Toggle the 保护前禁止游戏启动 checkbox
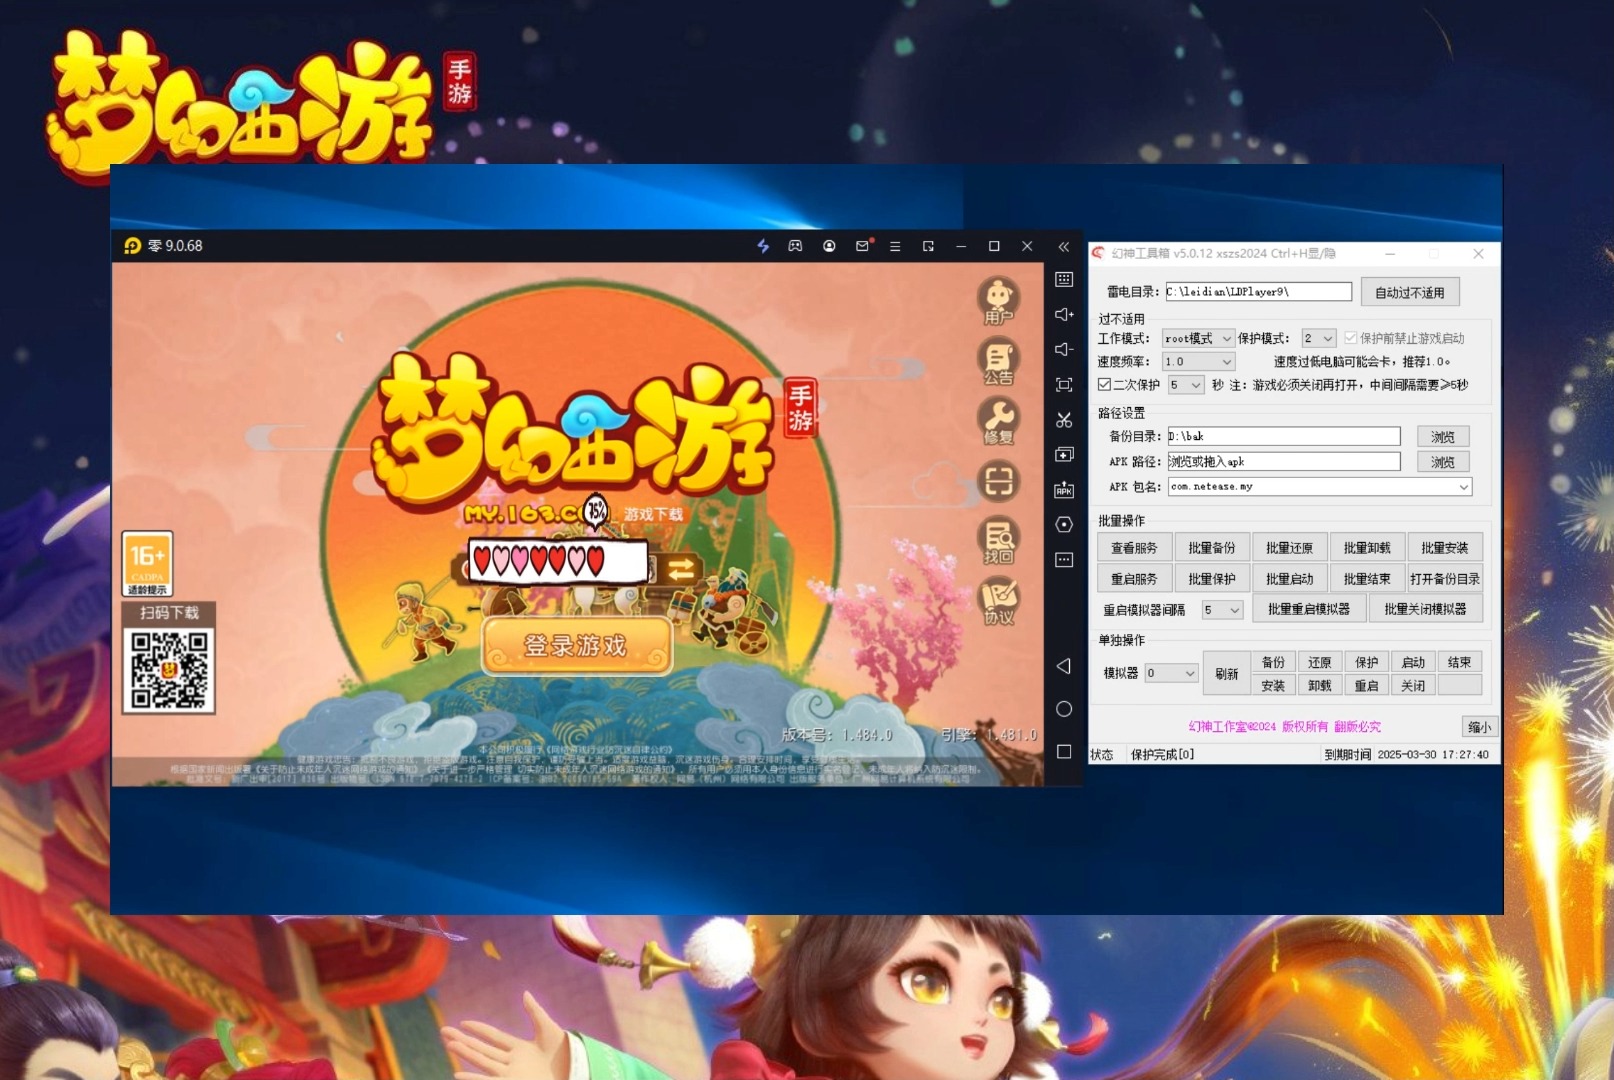 (1350, 337)
